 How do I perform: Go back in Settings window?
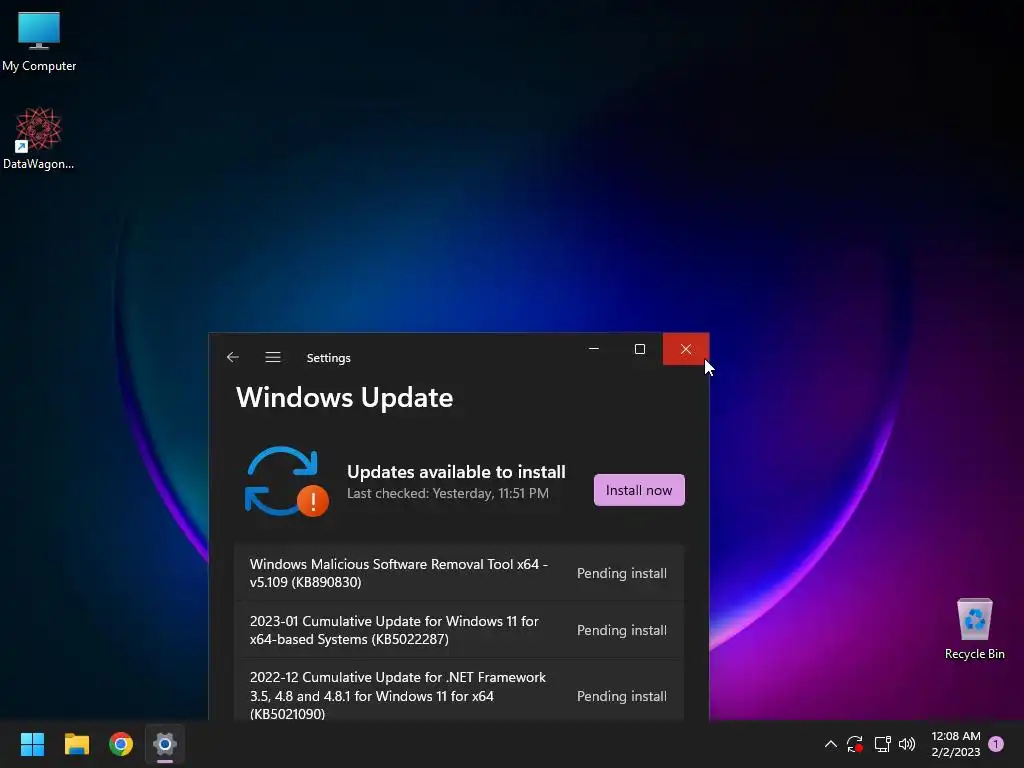[x=232, y=357]
